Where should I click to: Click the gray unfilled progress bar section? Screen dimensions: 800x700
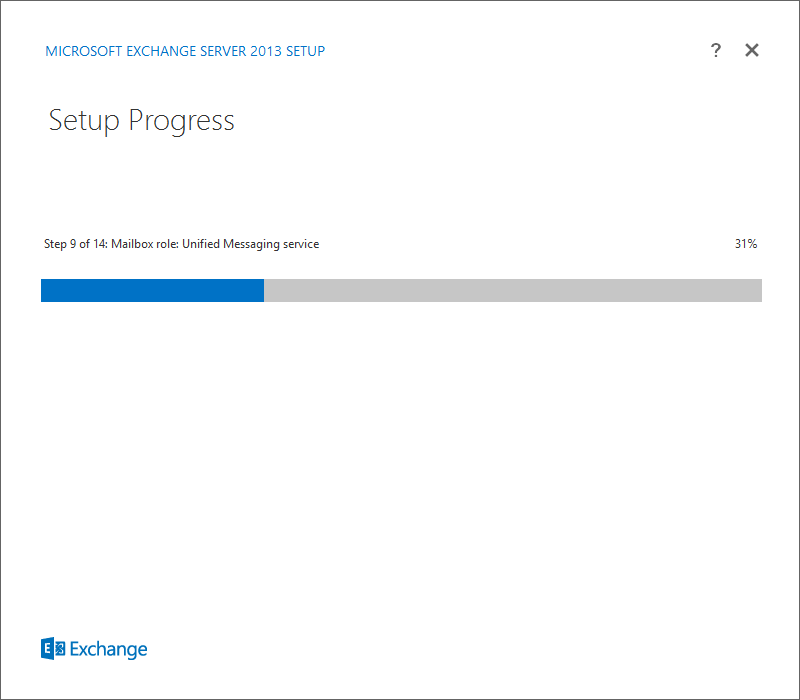512,290
